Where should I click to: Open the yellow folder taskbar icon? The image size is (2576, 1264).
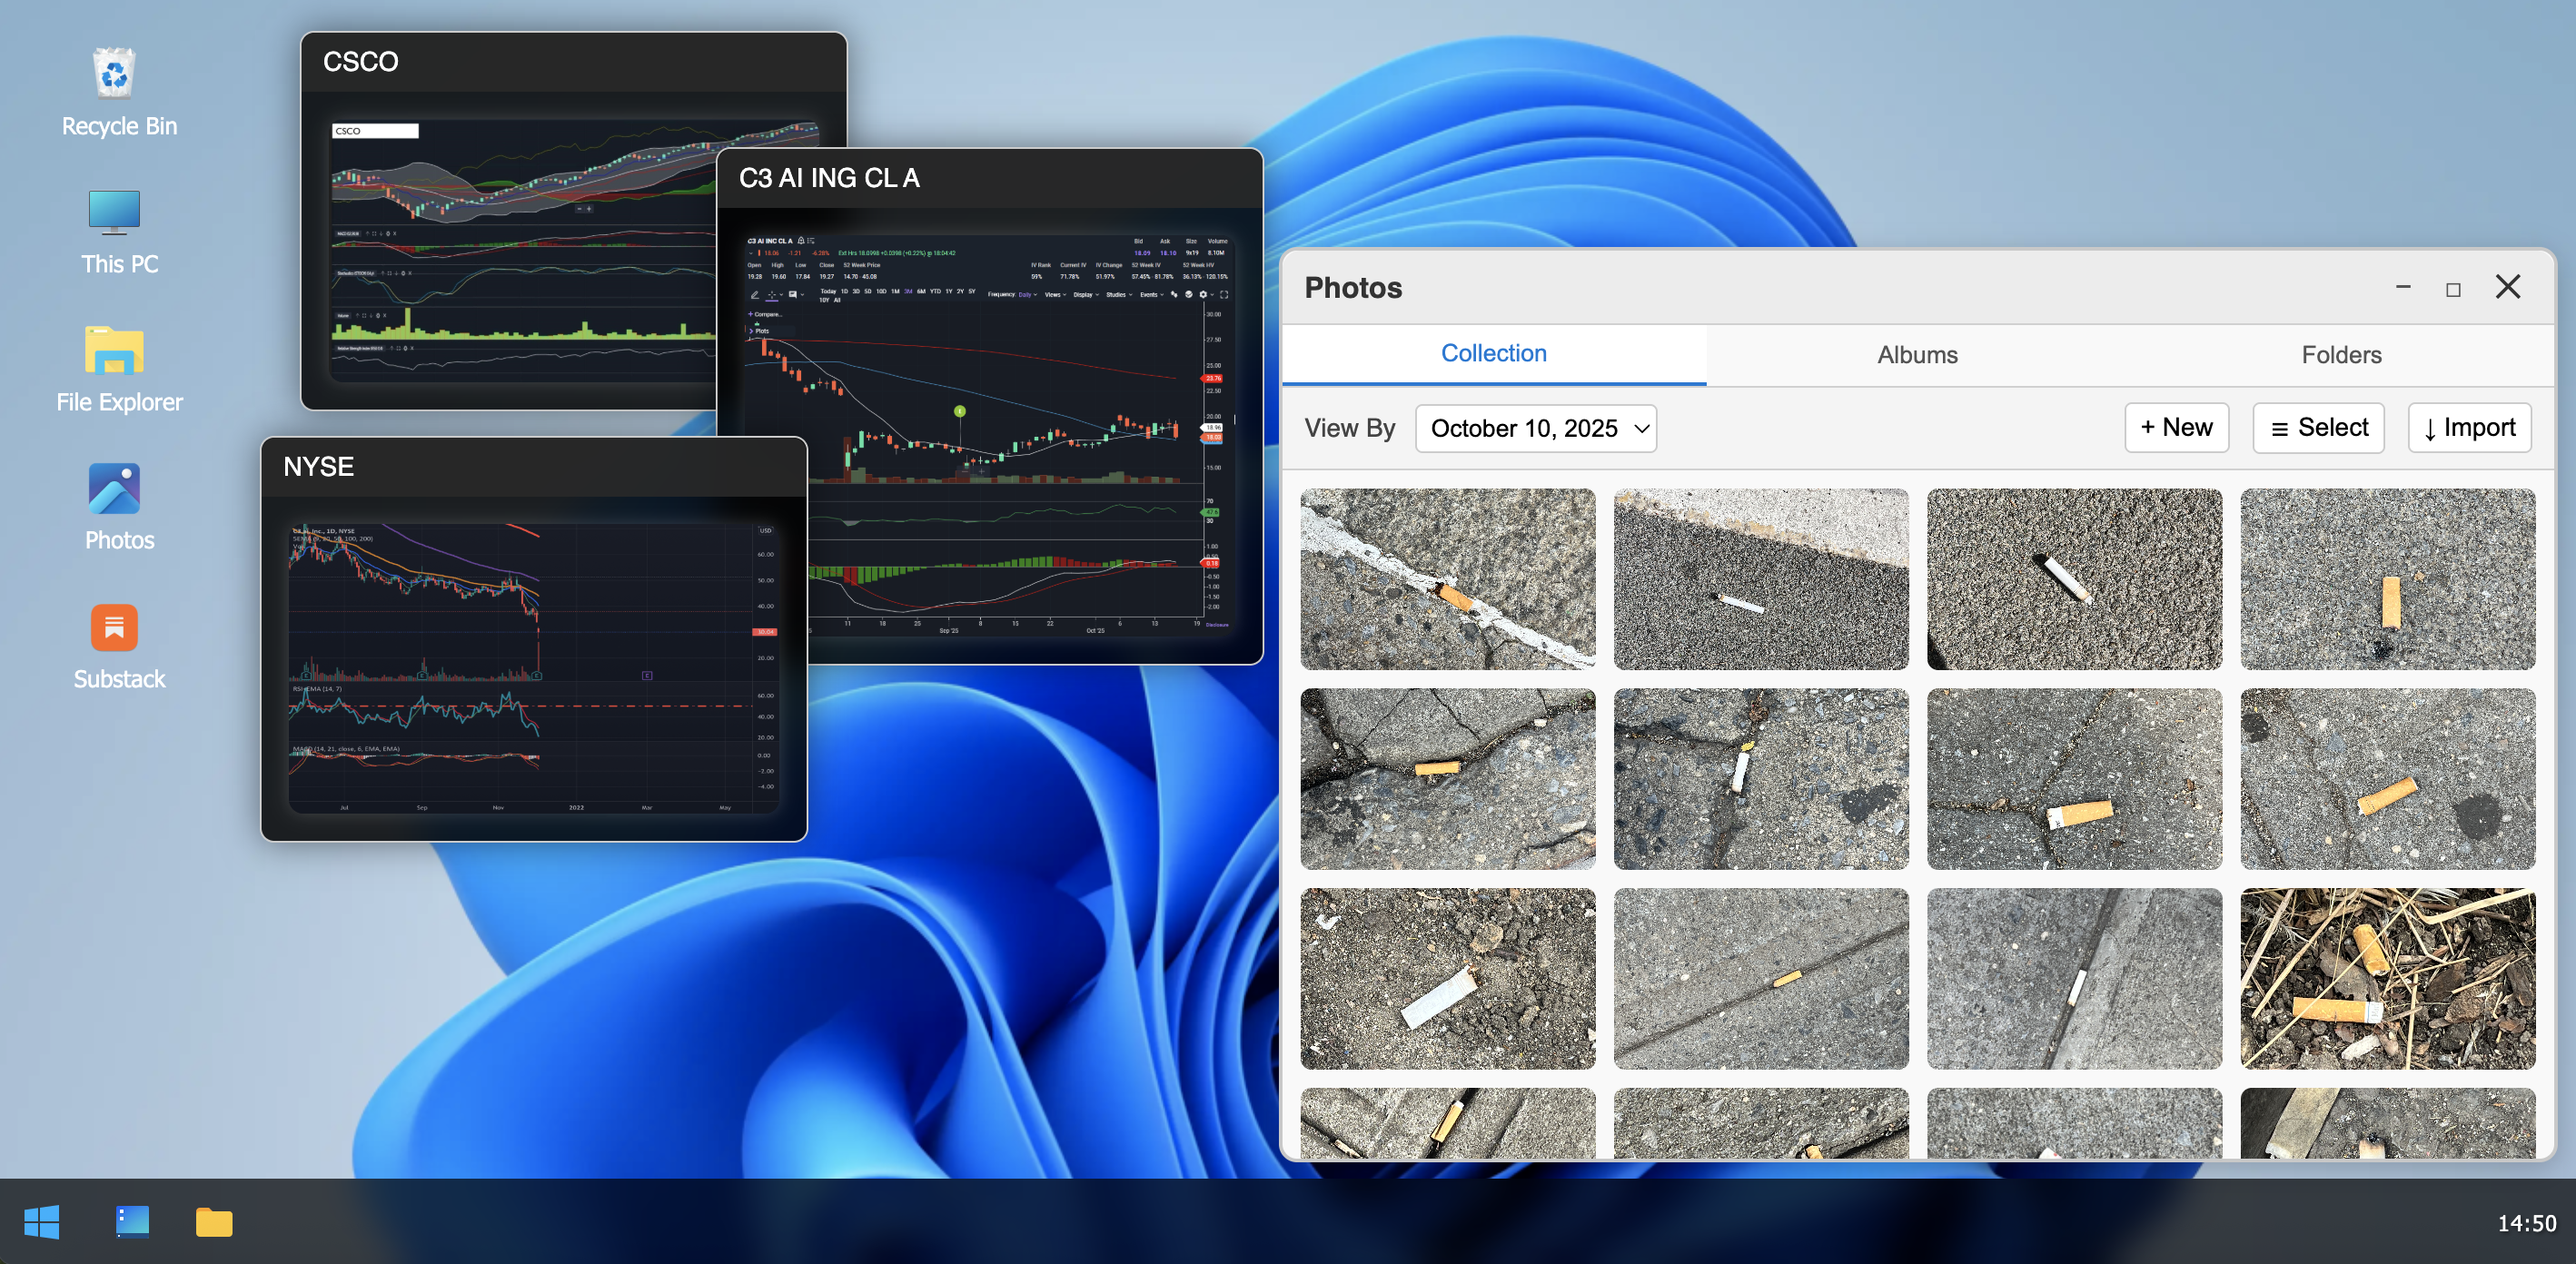coord(214,1221)
